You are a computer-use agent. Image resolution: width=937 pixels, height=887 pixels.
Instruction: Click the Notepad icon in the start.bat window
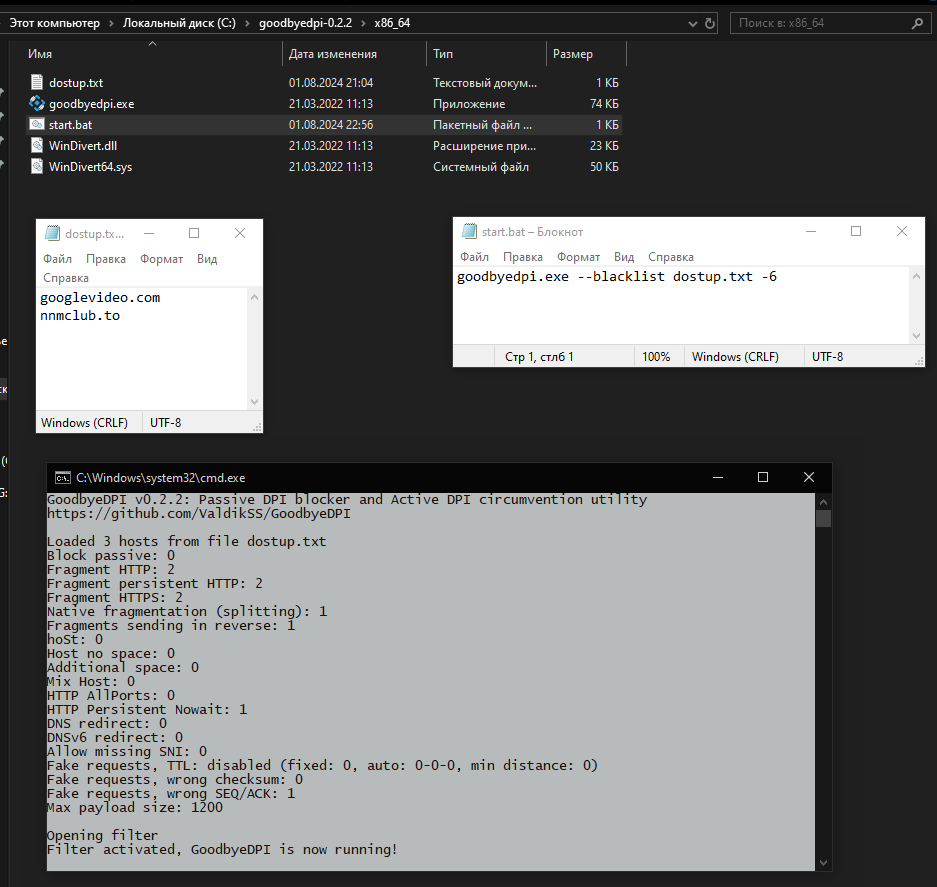(470, 231)
